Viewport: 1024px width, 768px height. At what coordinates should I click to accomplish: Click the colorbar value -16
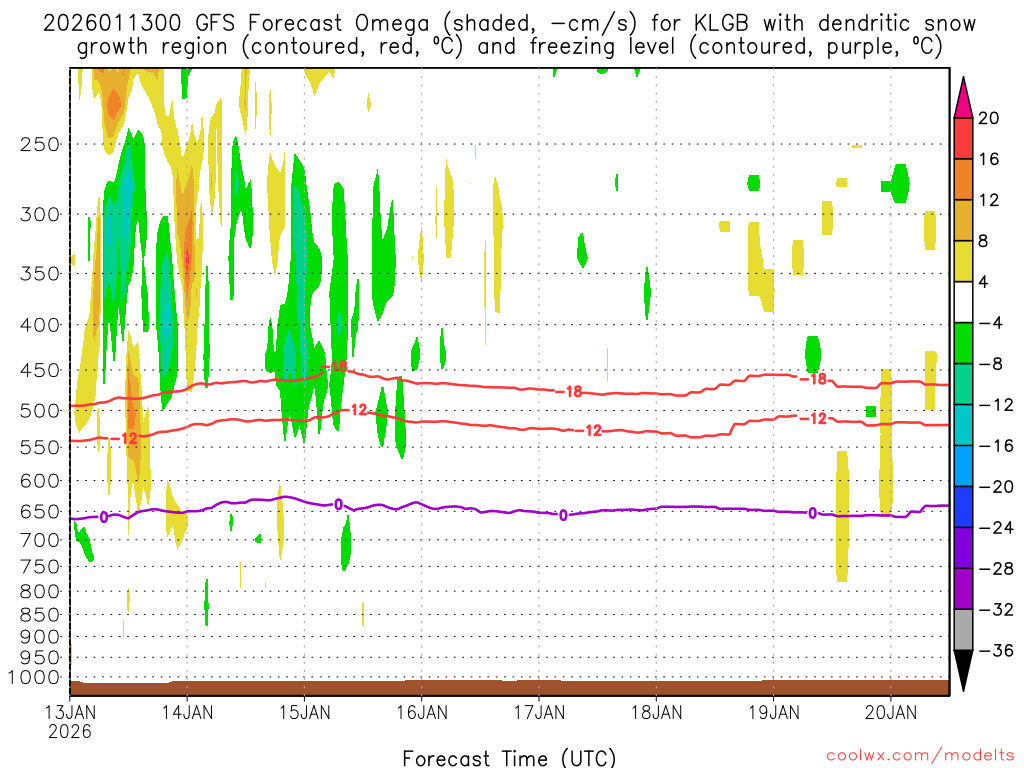pyautogui.click(x=996, y=446)
